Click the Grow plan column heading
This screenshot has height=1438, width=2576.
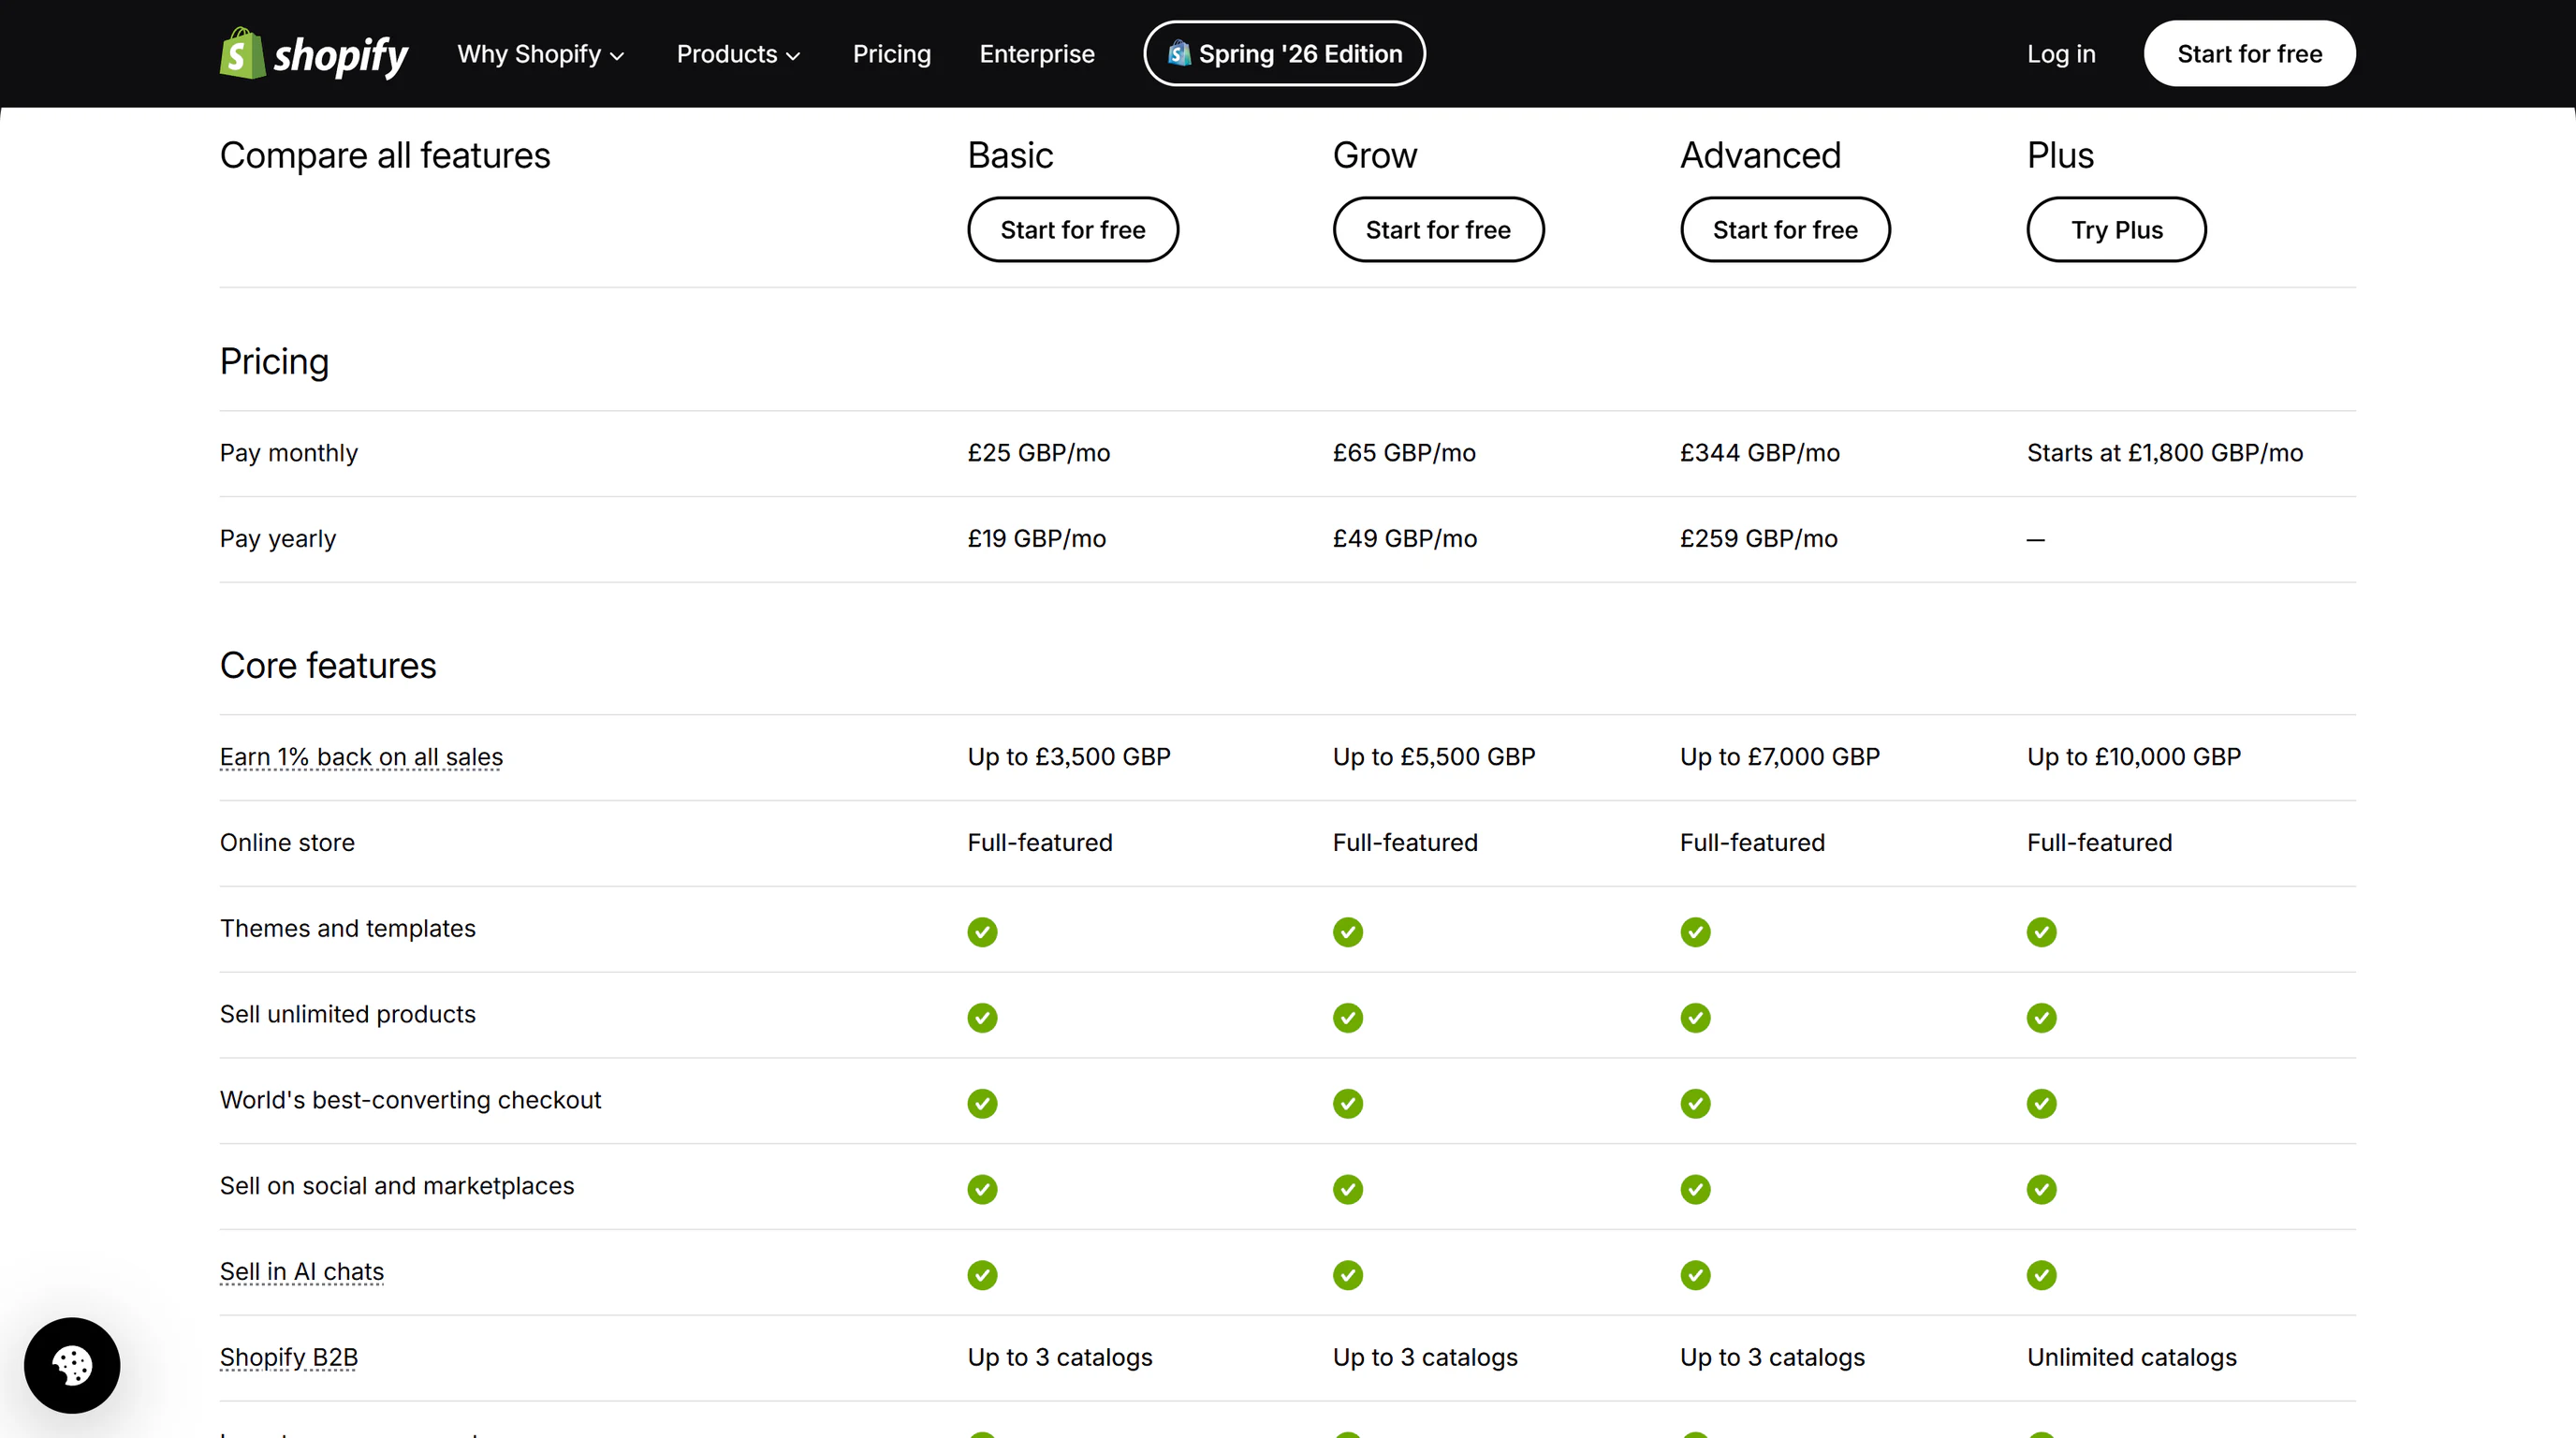pos(1375,156)
